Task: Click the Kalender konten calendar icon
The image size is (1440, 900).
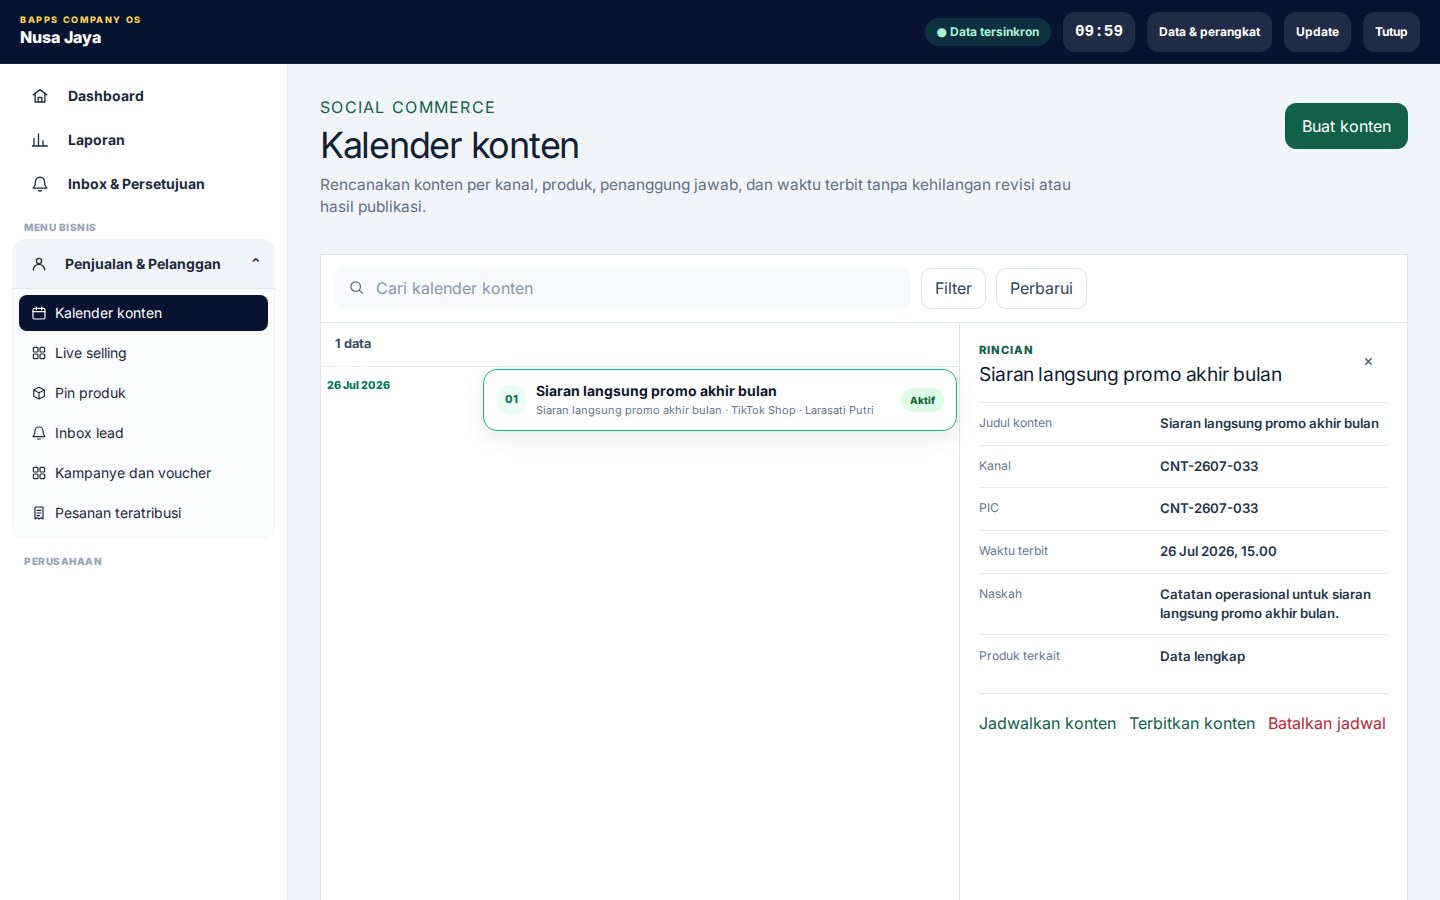Action: [39, 313]
